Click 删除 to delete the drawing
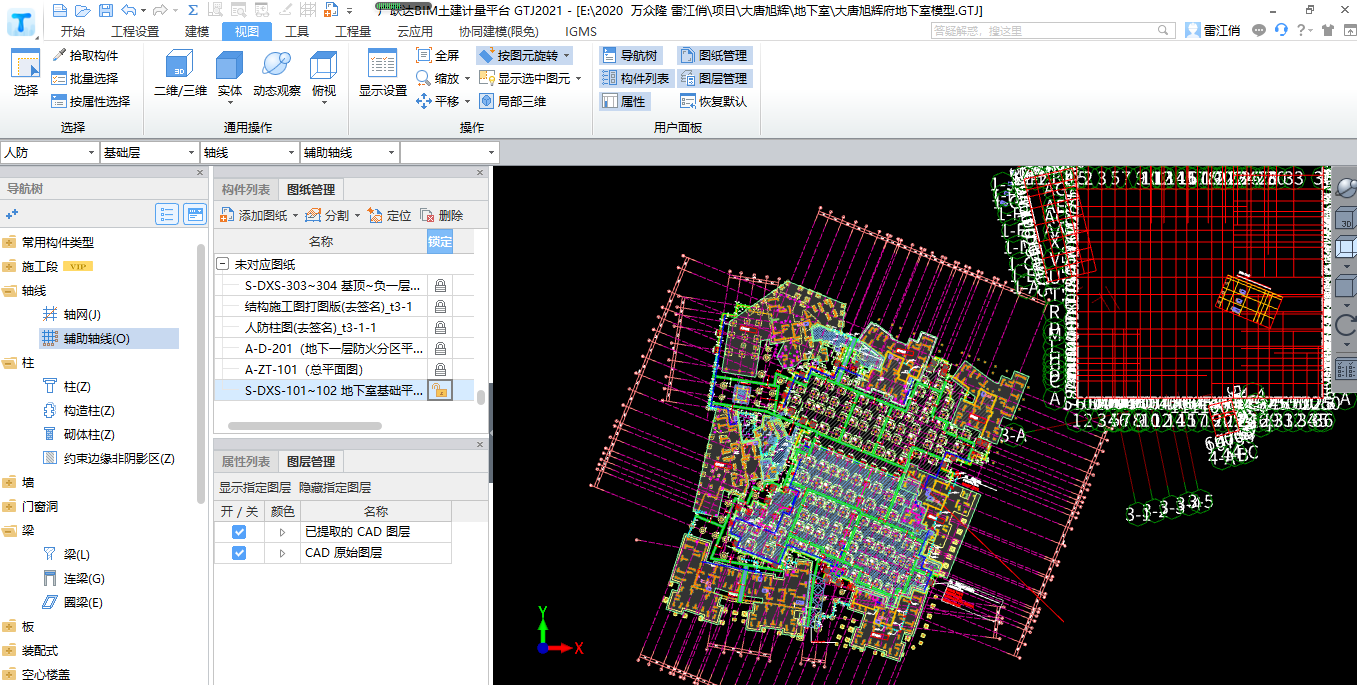Viewport: 1357px width, 685px height. point(442,215)
